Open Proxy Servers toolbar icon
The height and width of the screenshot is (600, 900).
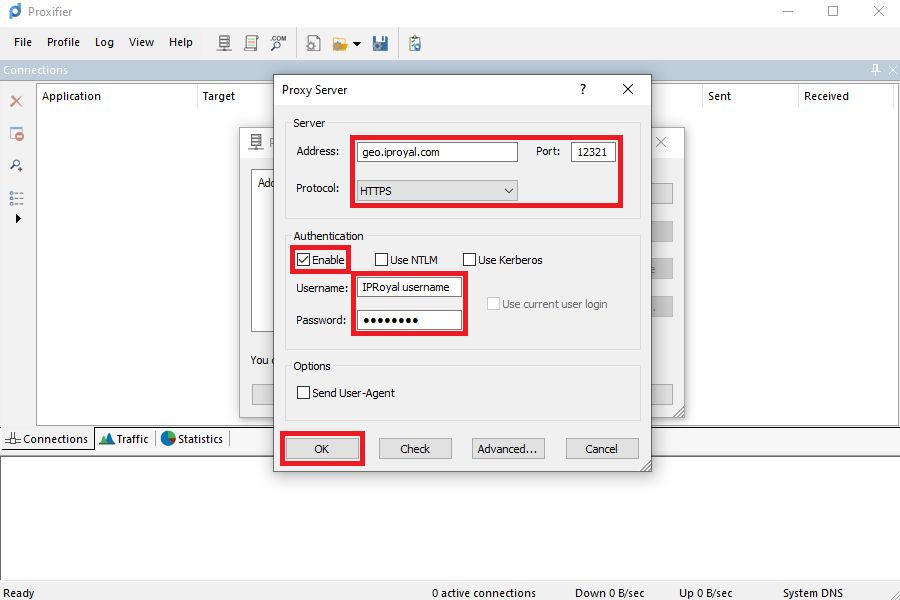coord(224,43)
